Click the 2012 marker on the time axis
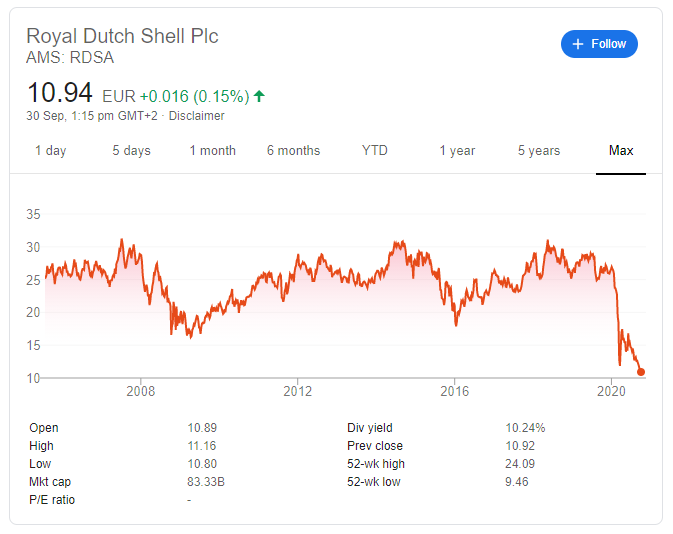Viewport: 673px width, 534px height. 297,391
